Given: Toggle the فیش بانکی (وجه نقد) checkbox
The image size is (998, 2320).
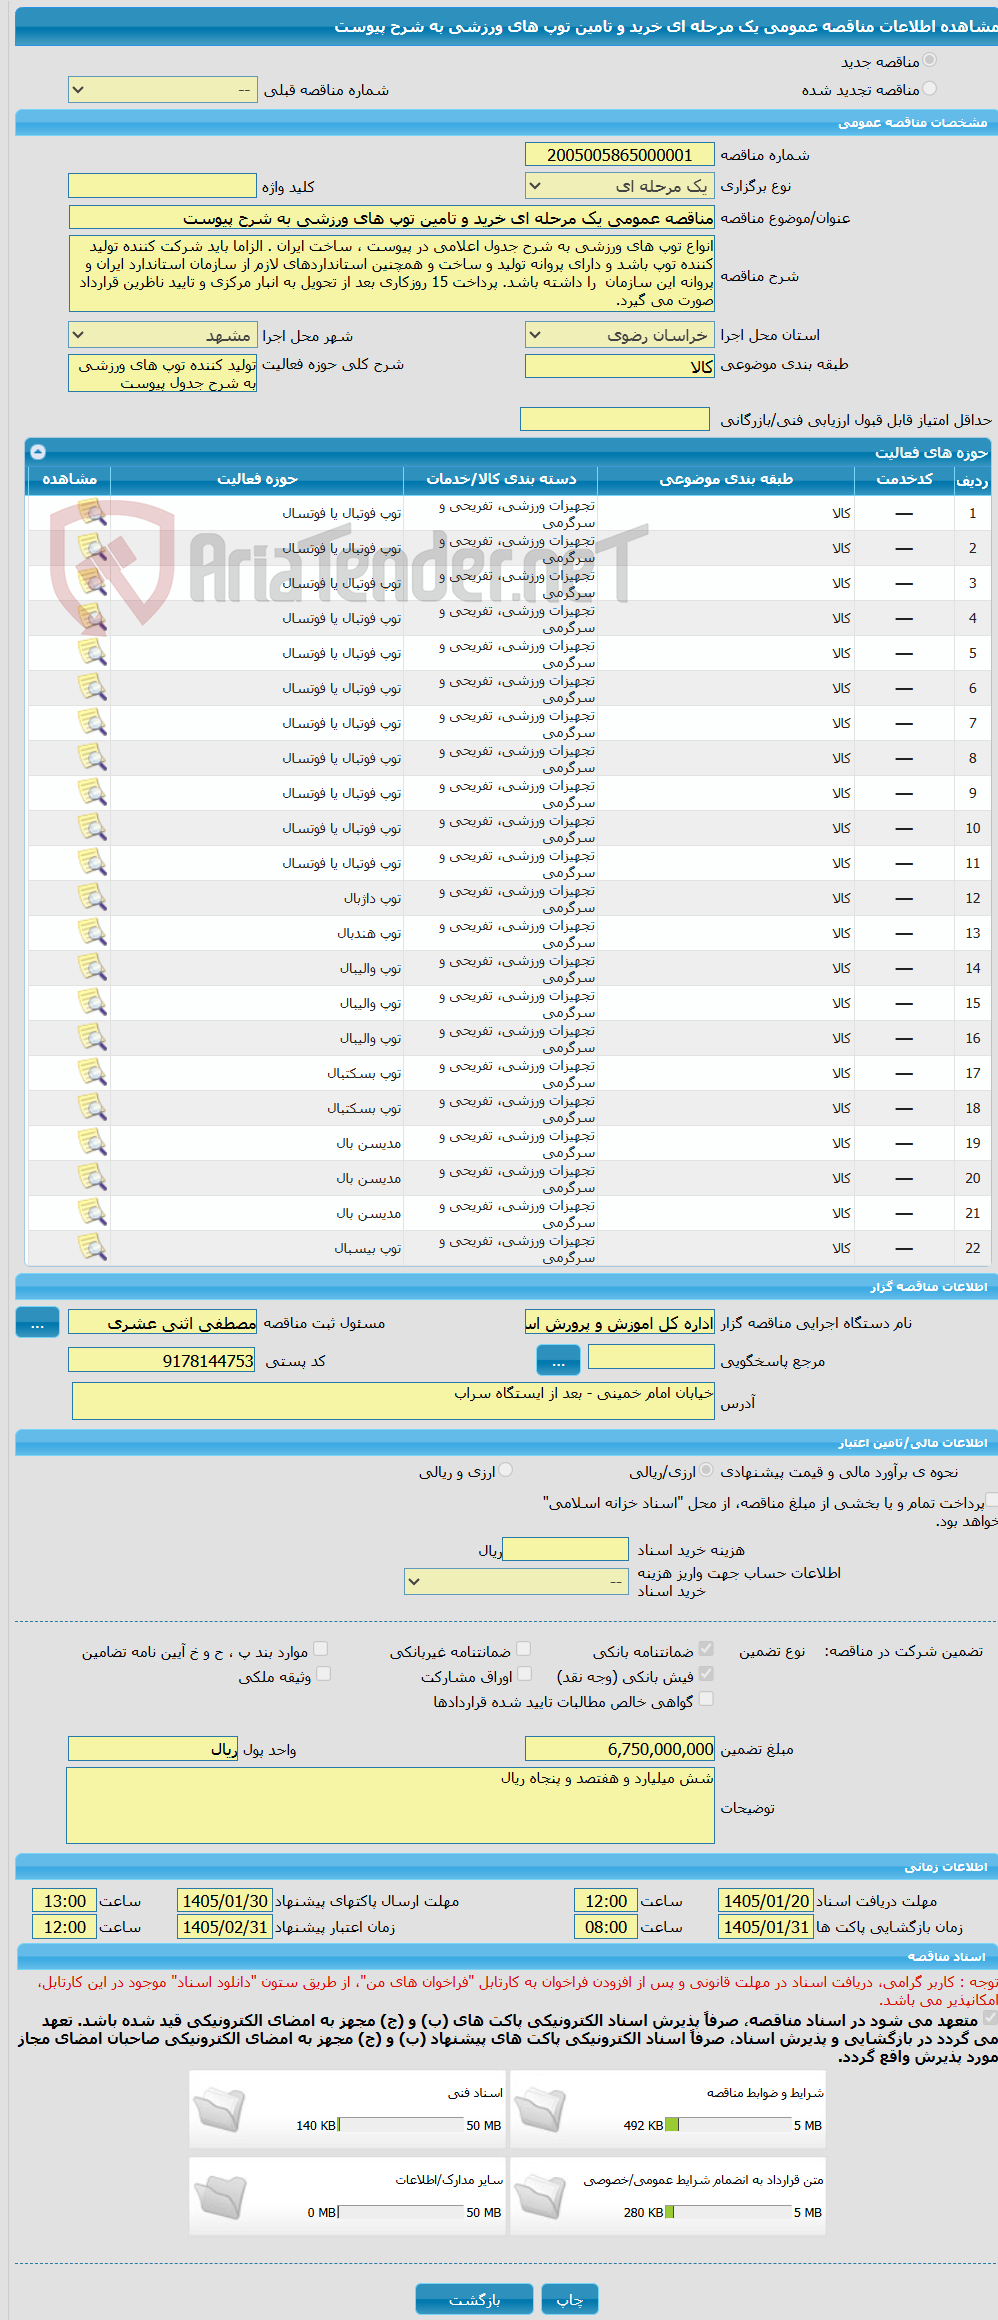Looking at the screenshot, I should click(x=706, y=1674).
